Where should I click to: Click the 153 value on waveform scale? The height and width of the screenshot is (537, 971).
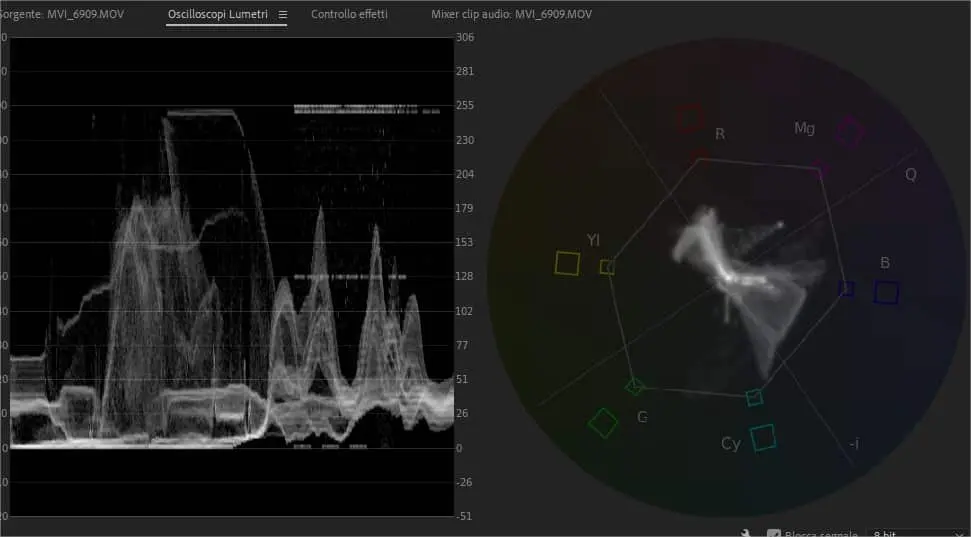pyautogui.click(x=465, y=242)
